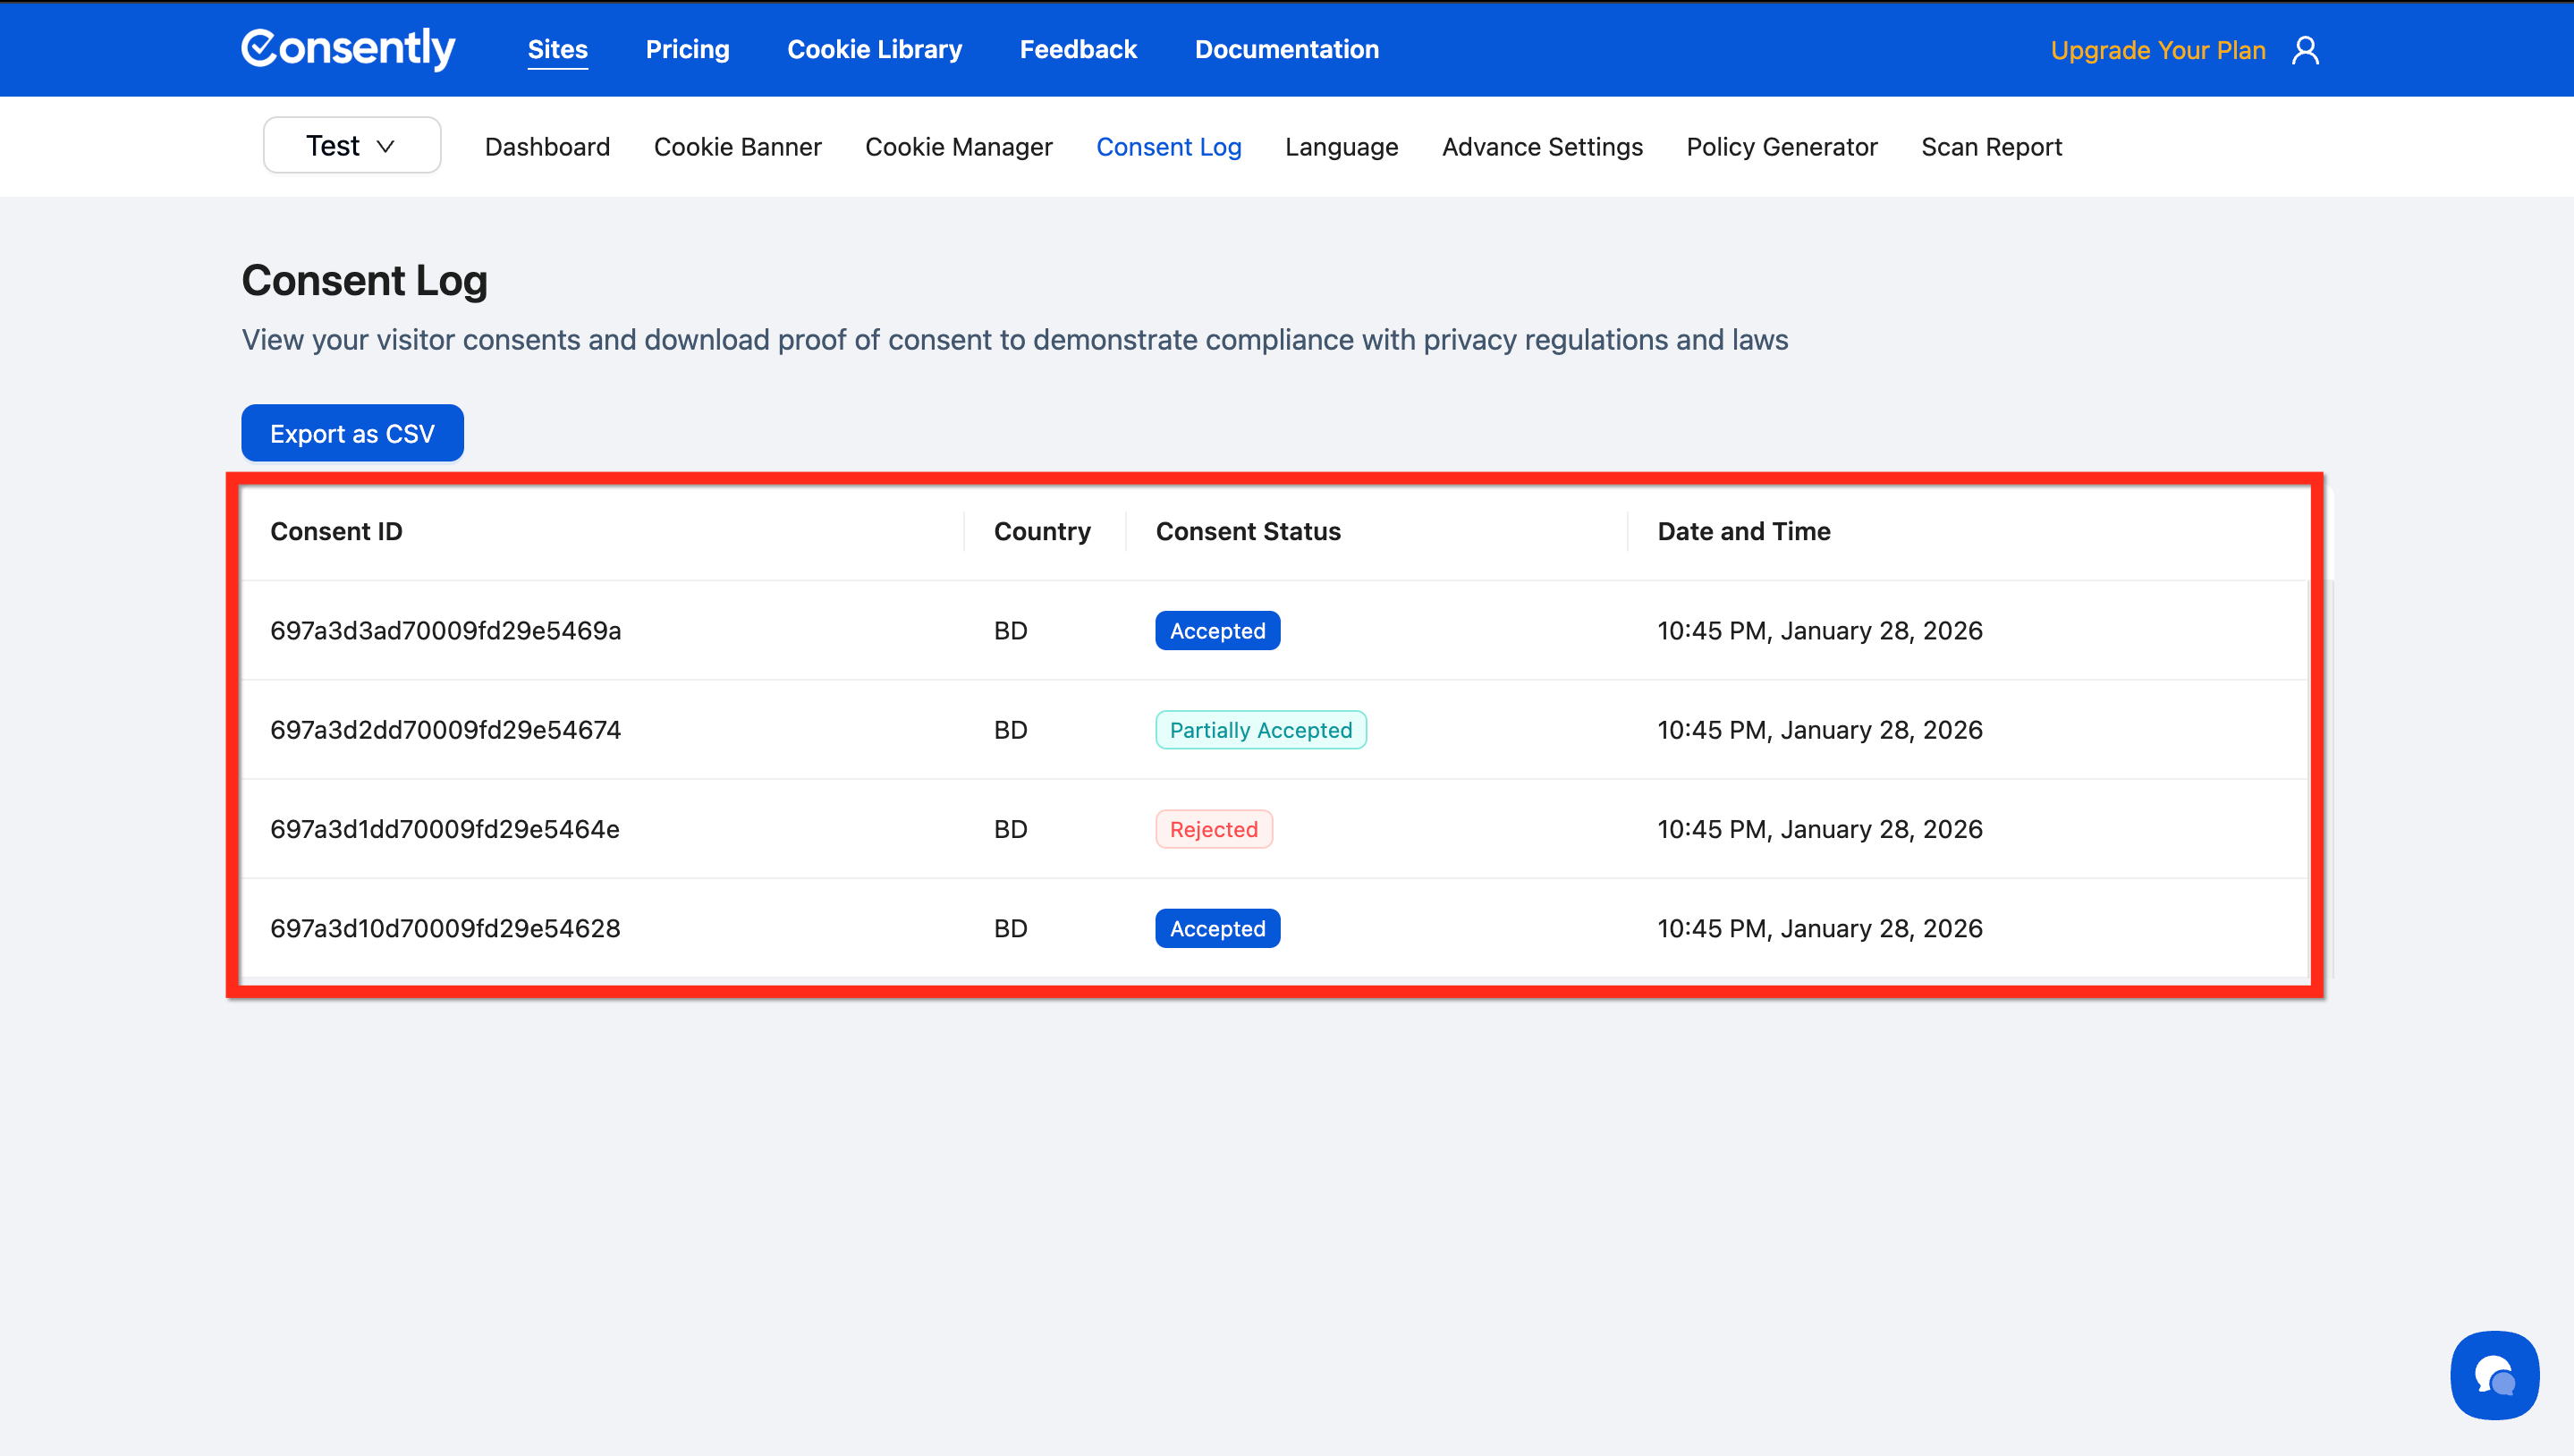Go to the Pricing page
The image size is (2574, 1456).
point(687,49)
